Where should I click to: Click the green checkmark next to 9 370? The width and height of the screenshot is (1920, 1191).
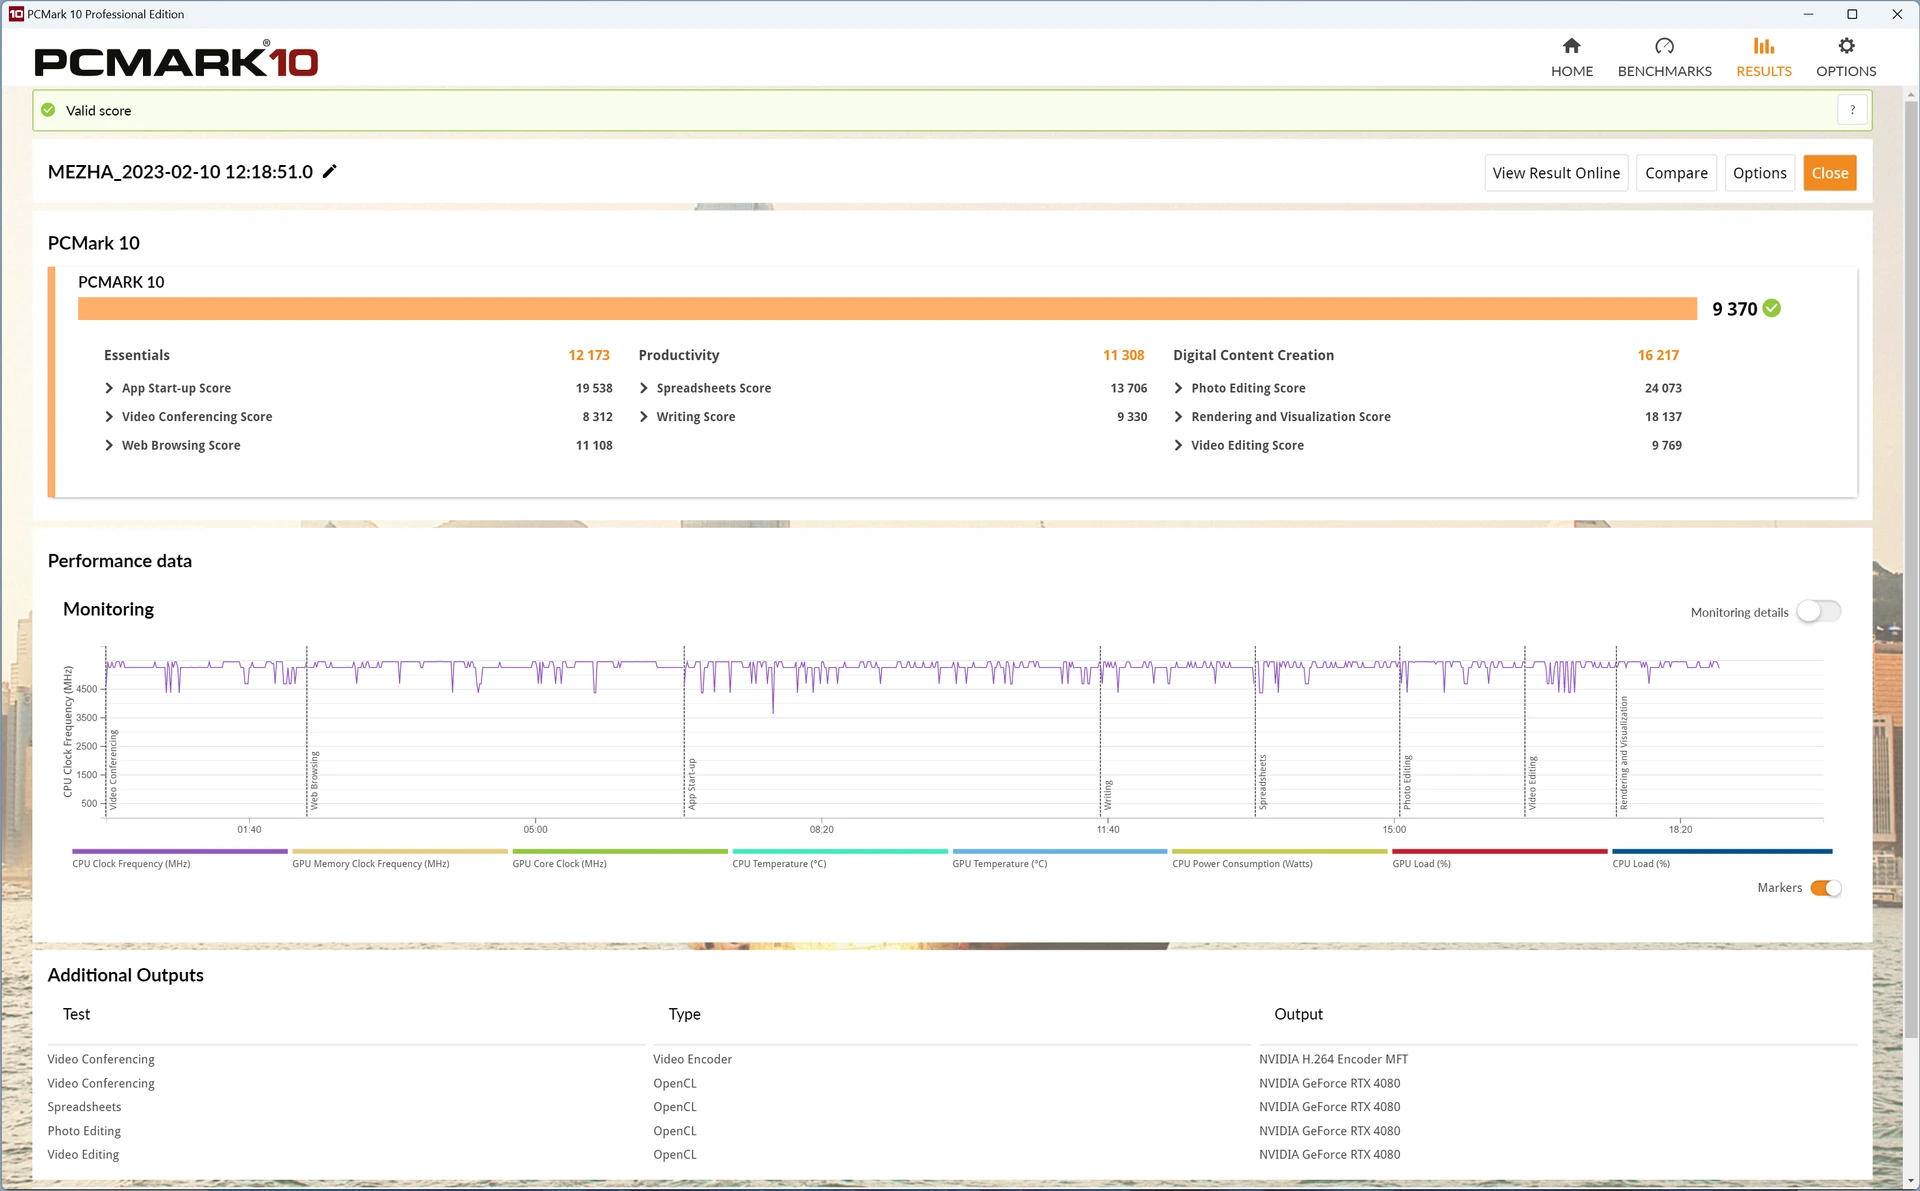click(1771, 308)
